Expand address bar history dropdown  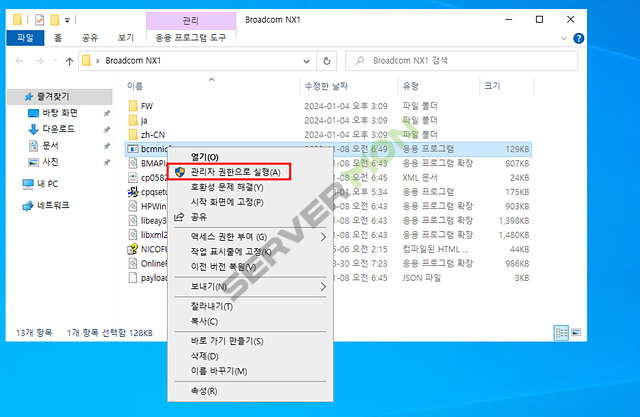(306, 61)
